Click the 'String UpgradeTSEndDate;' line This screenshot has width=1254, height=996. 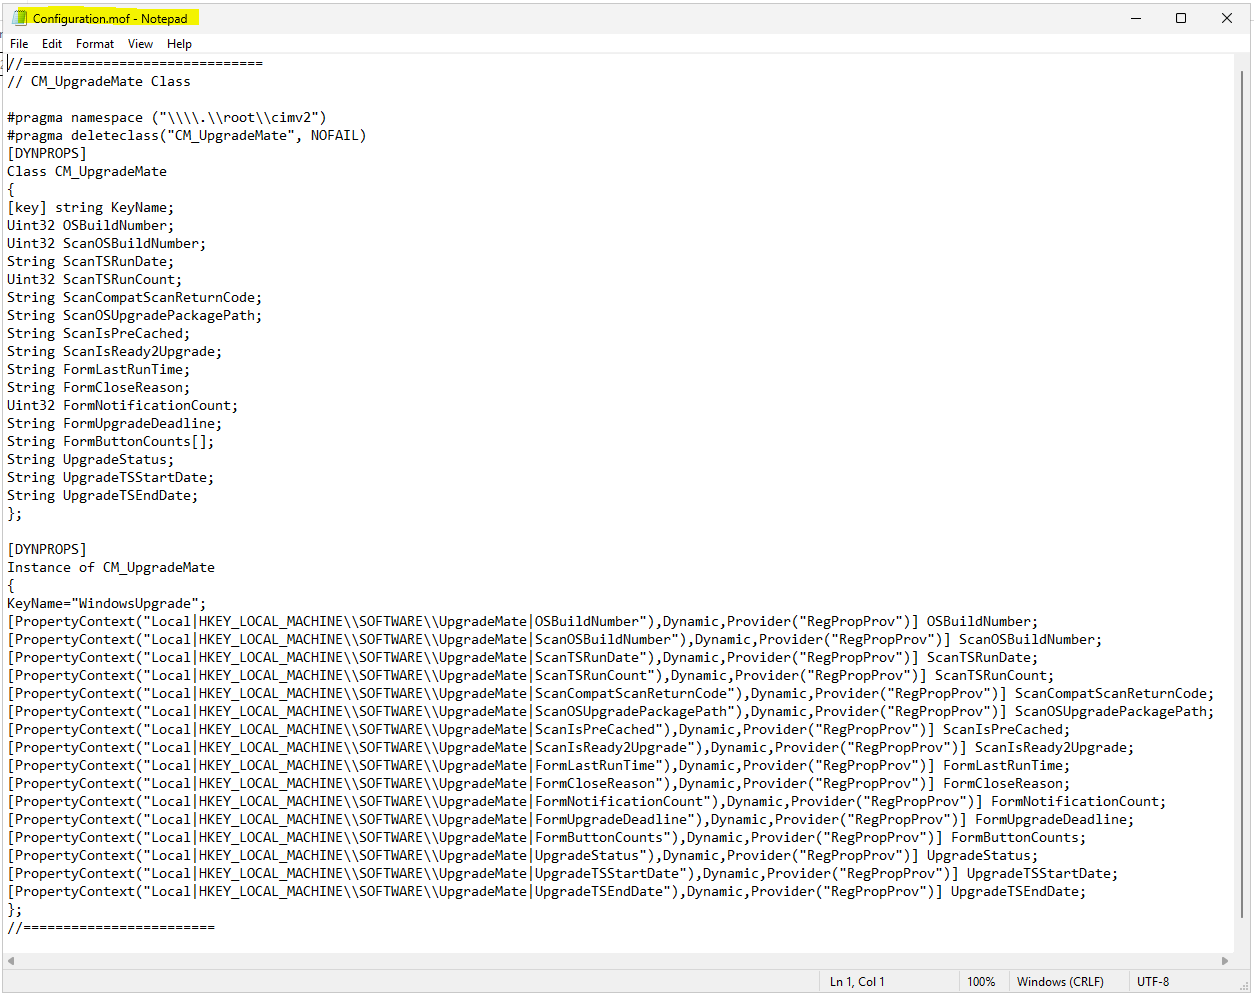click(103, 496)
